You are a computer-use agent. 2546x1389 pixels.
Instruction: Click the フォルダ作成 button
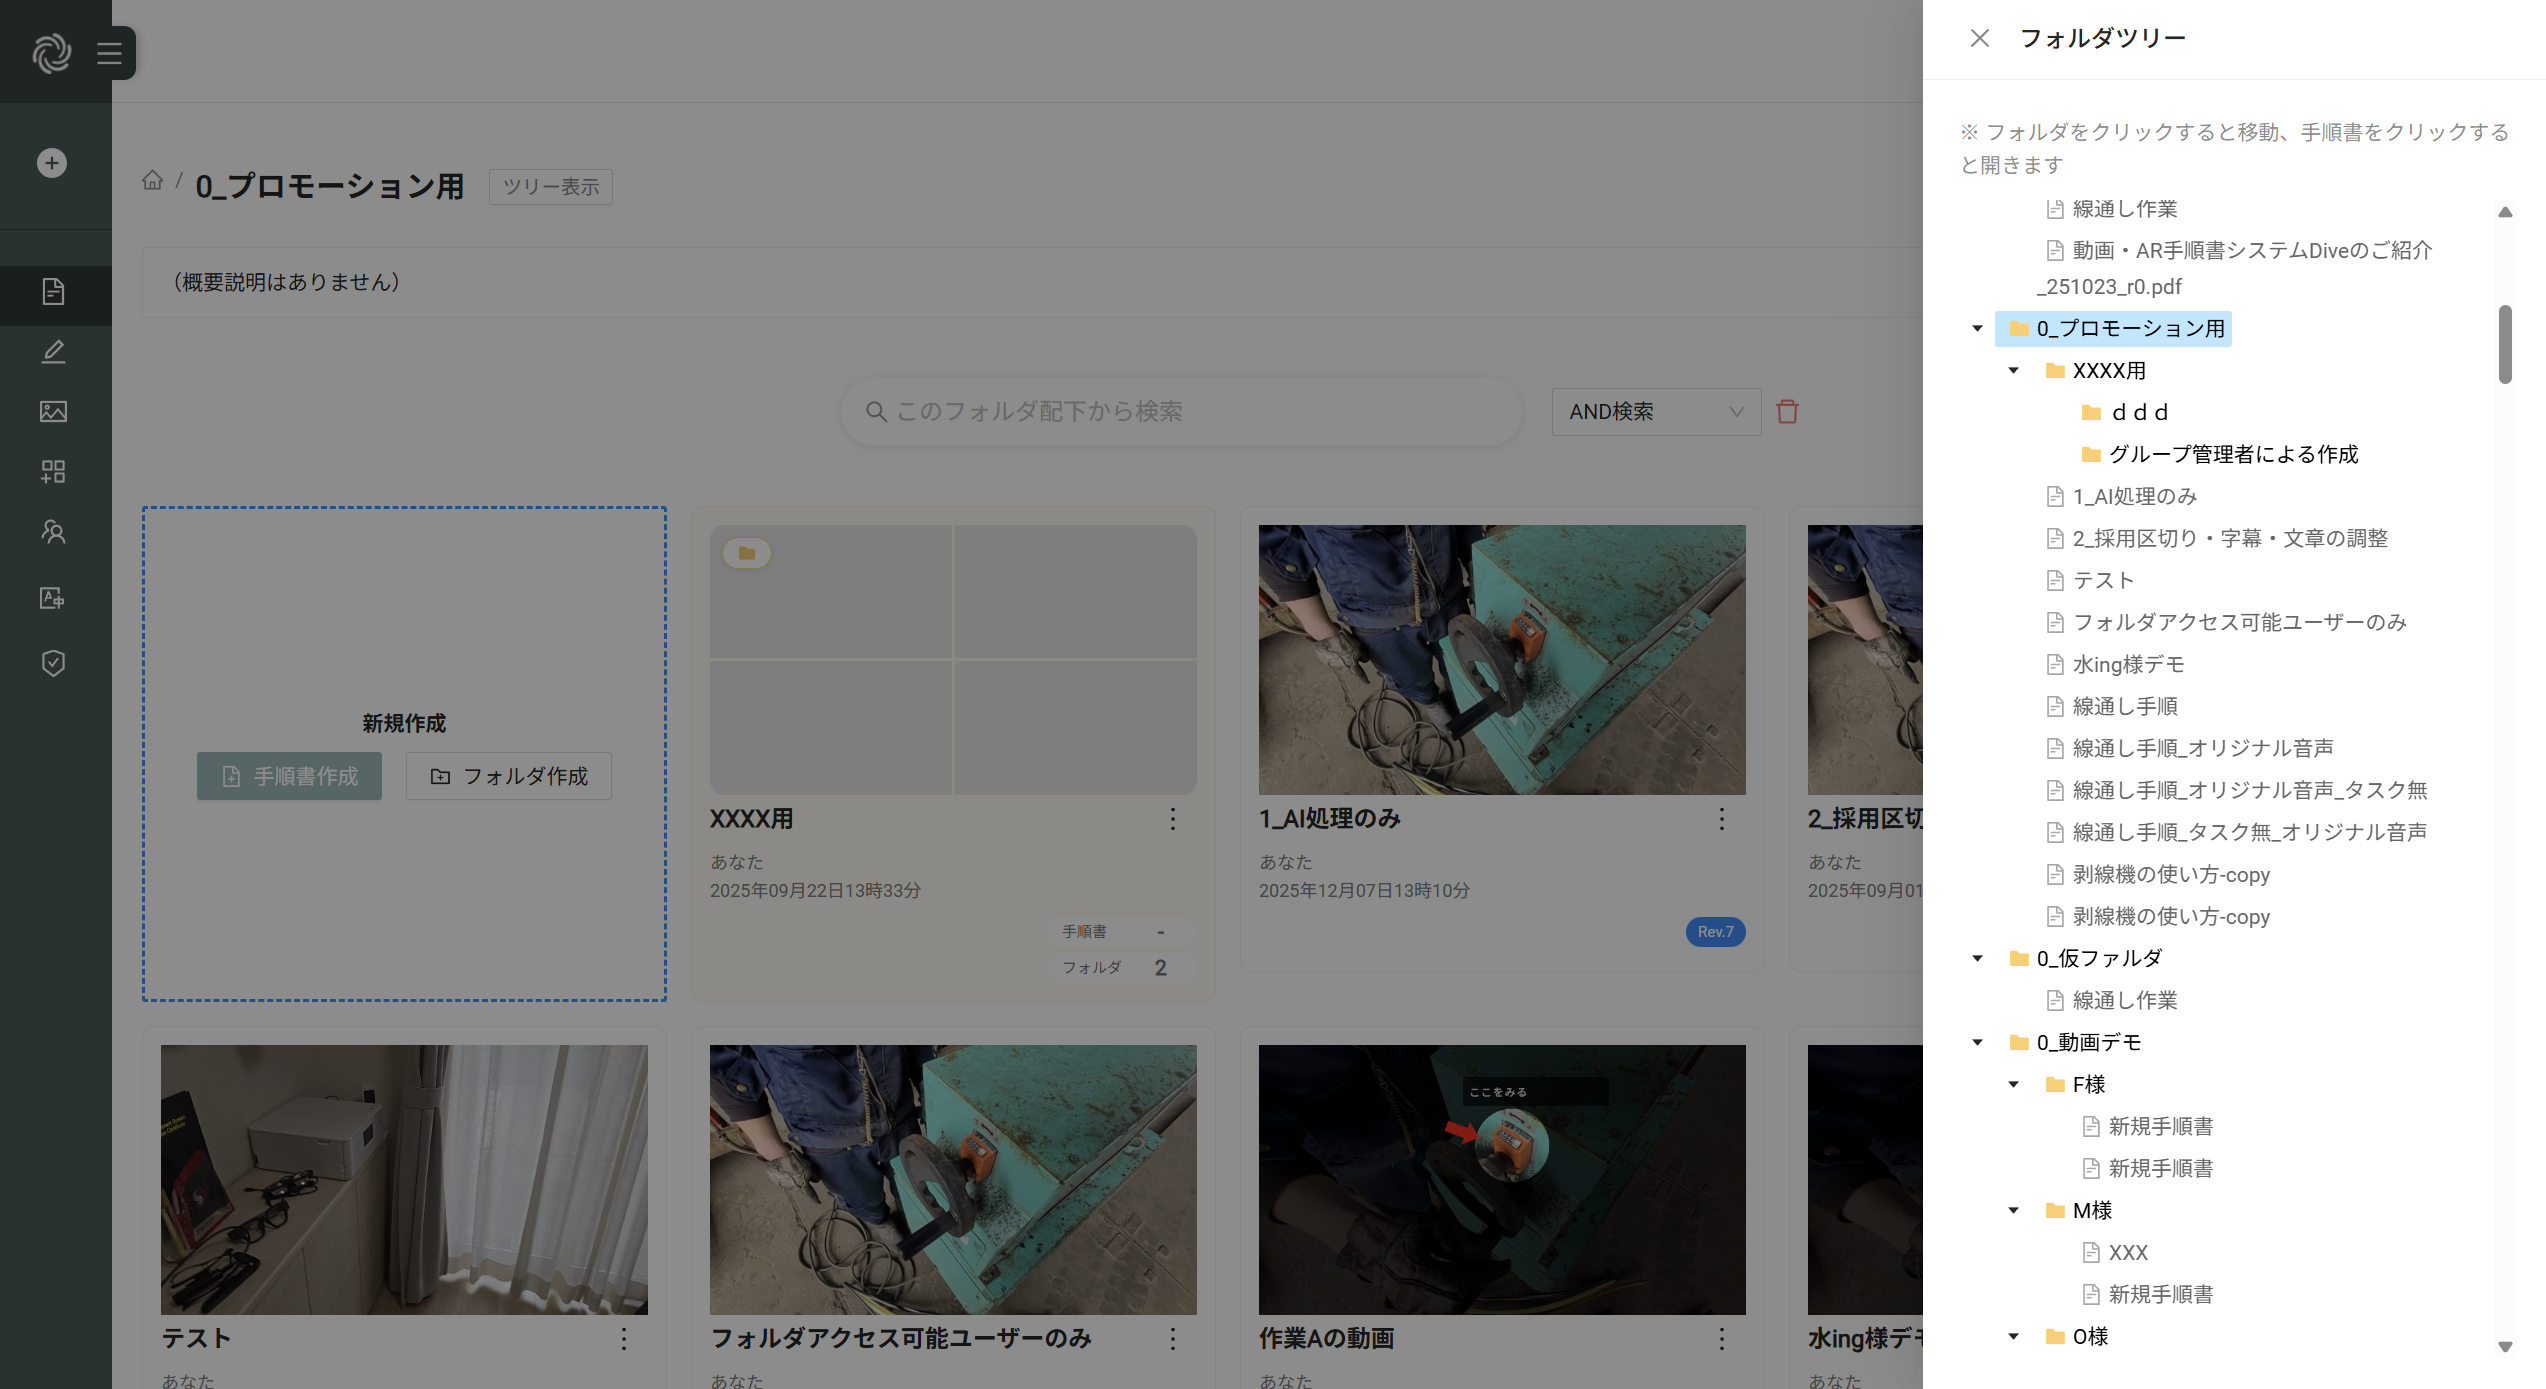[x=508, y=776]
